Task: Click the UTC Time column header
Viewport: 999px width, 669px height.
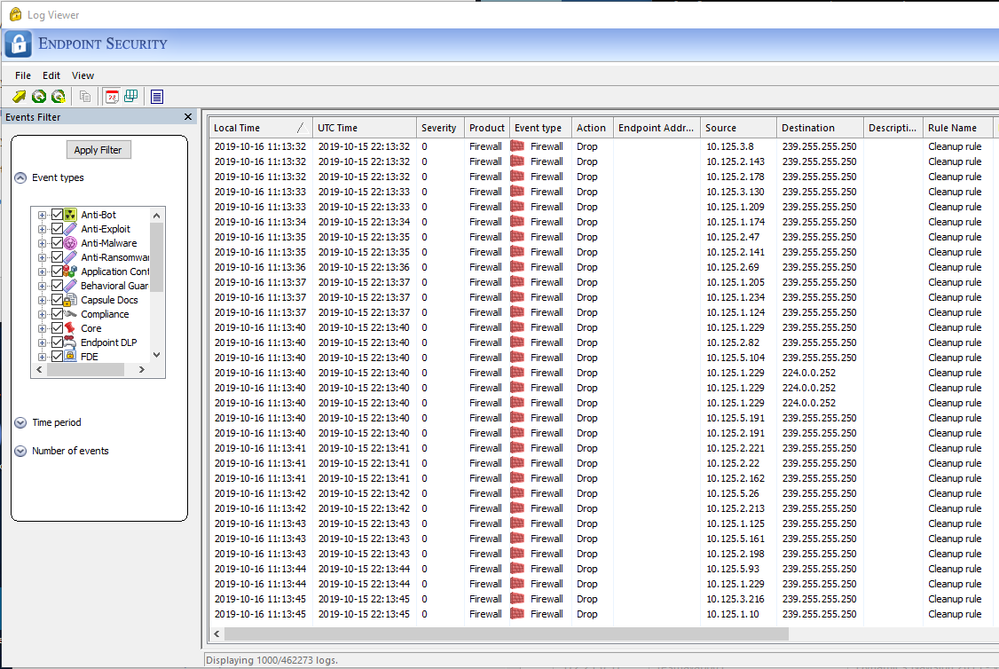Action: pos(364,127)
